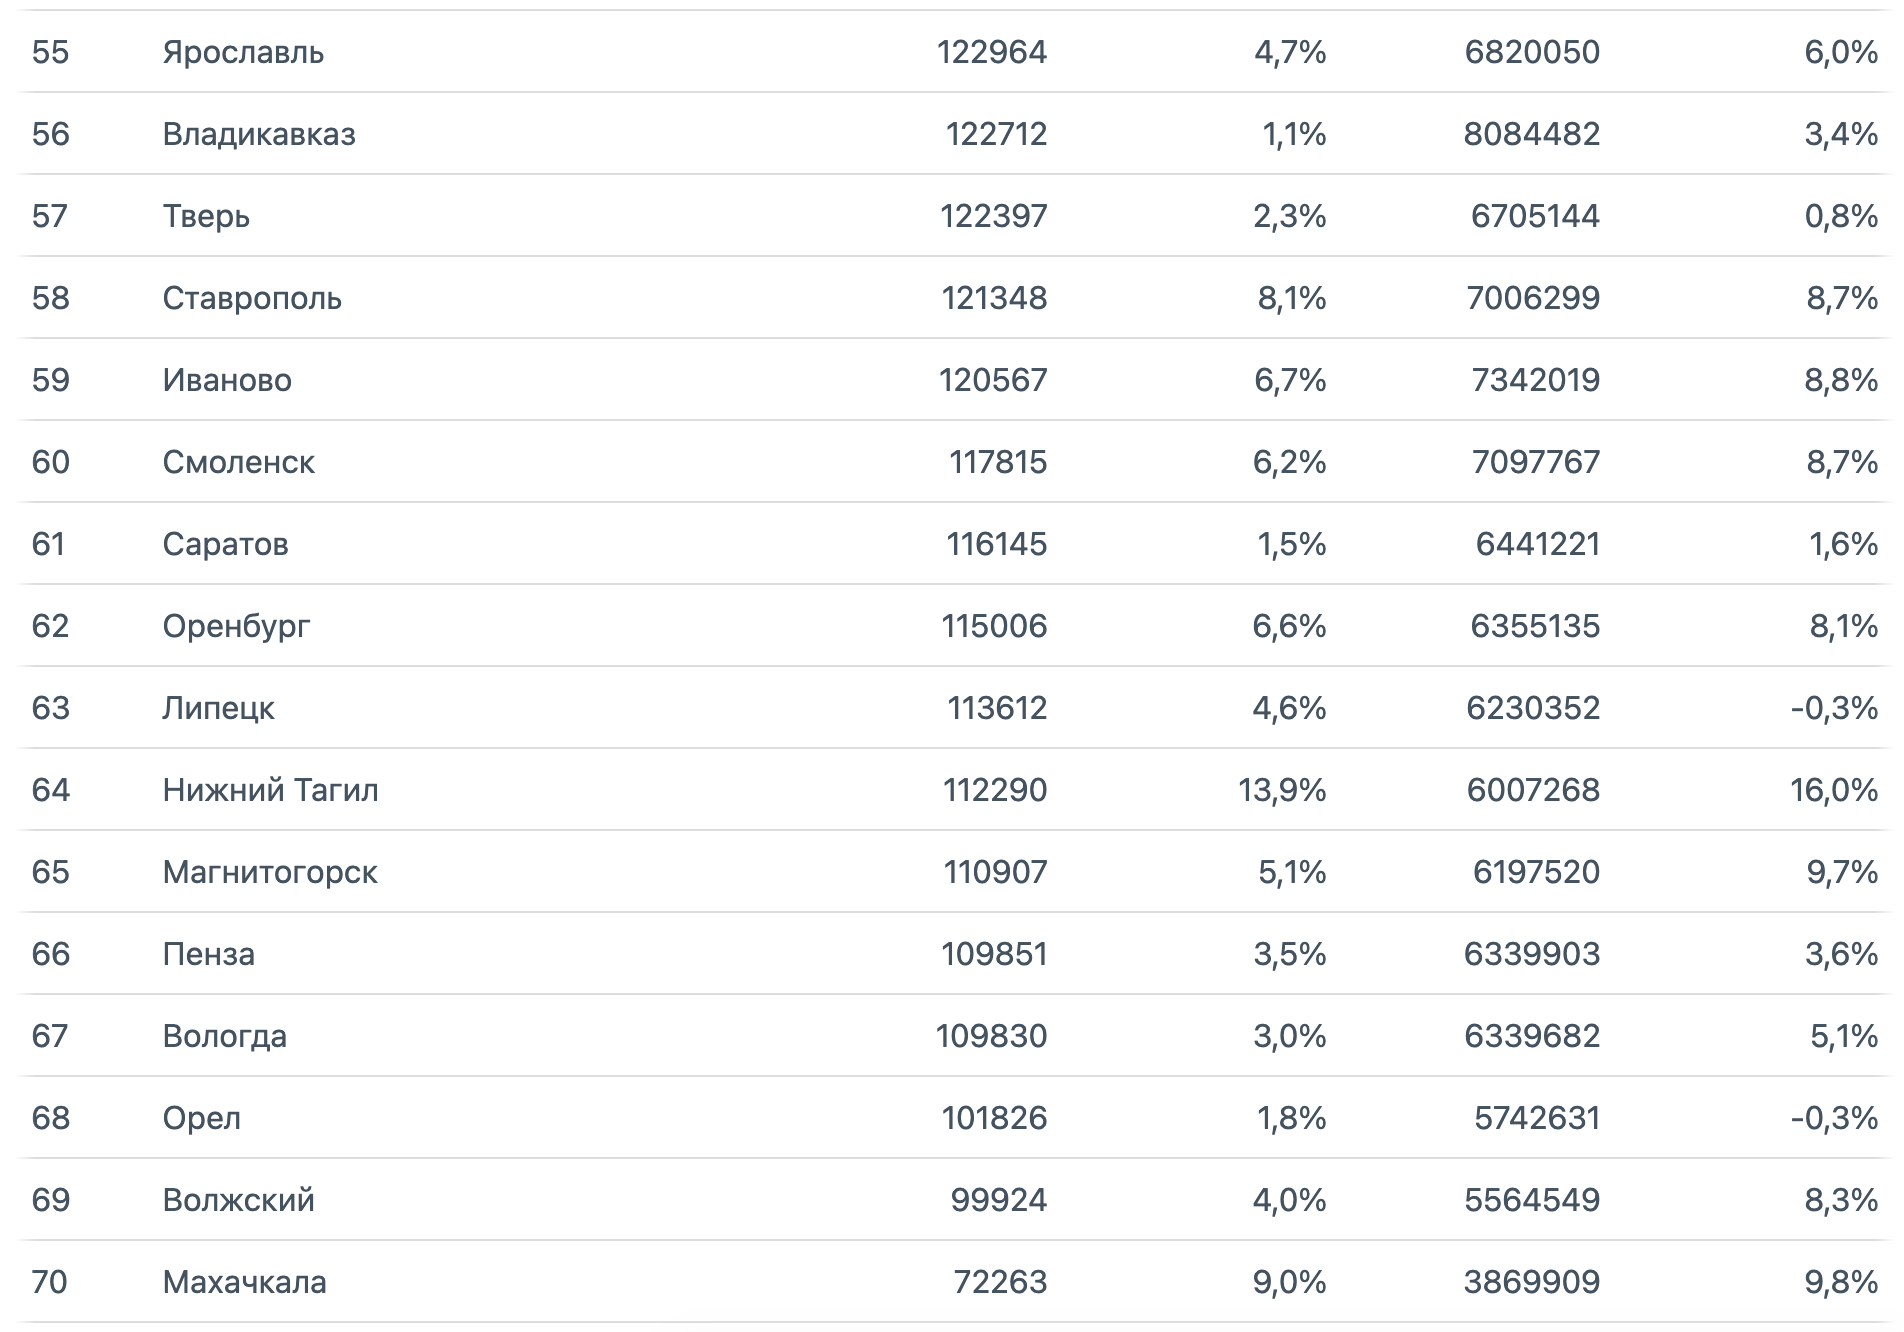Viewport: 1904px width, 1332px height.
Task: Click the Магнитогорск value 110907
Action: click(x=996, y=872)
